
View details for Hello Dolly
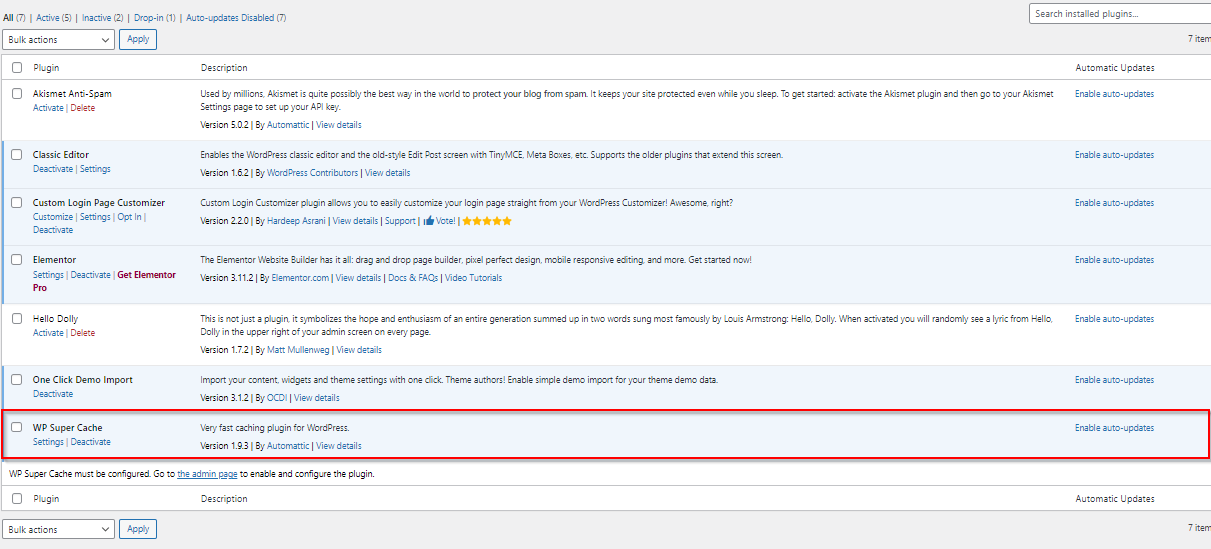[x=360, y=350]
